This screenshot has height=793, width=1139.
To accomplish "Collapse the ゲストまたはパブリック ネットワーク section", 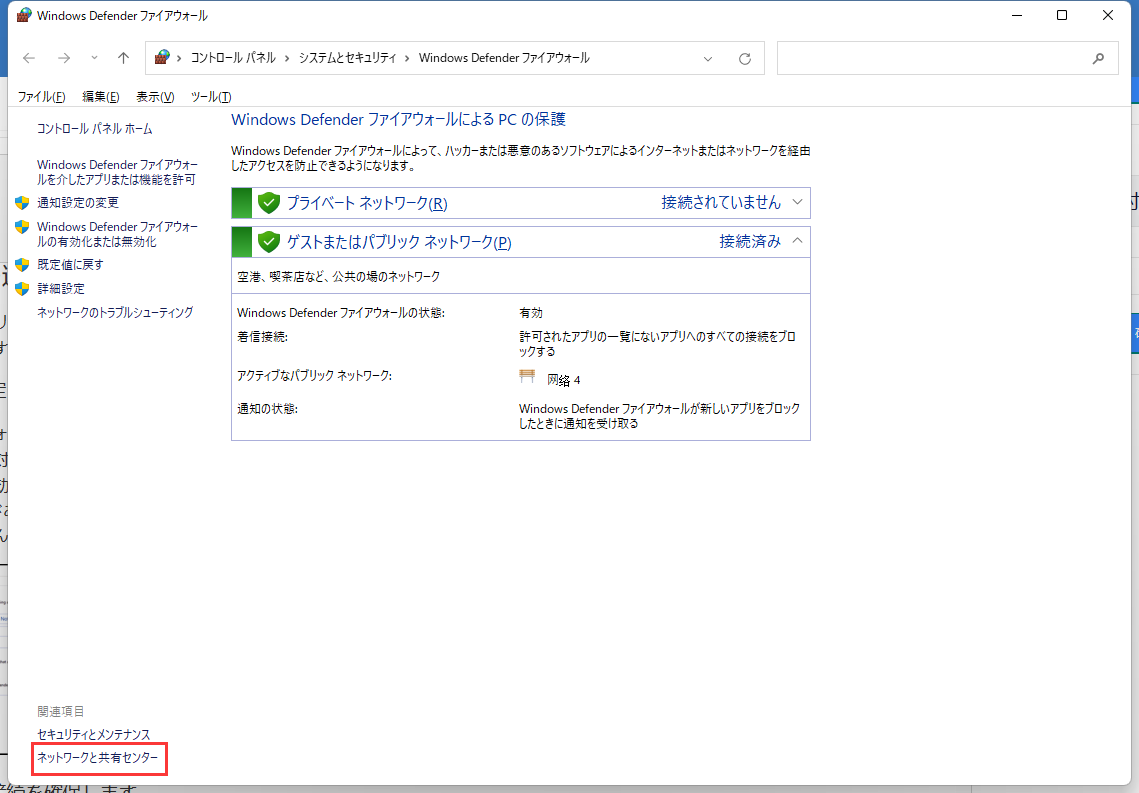I will (x=797, y=240).
